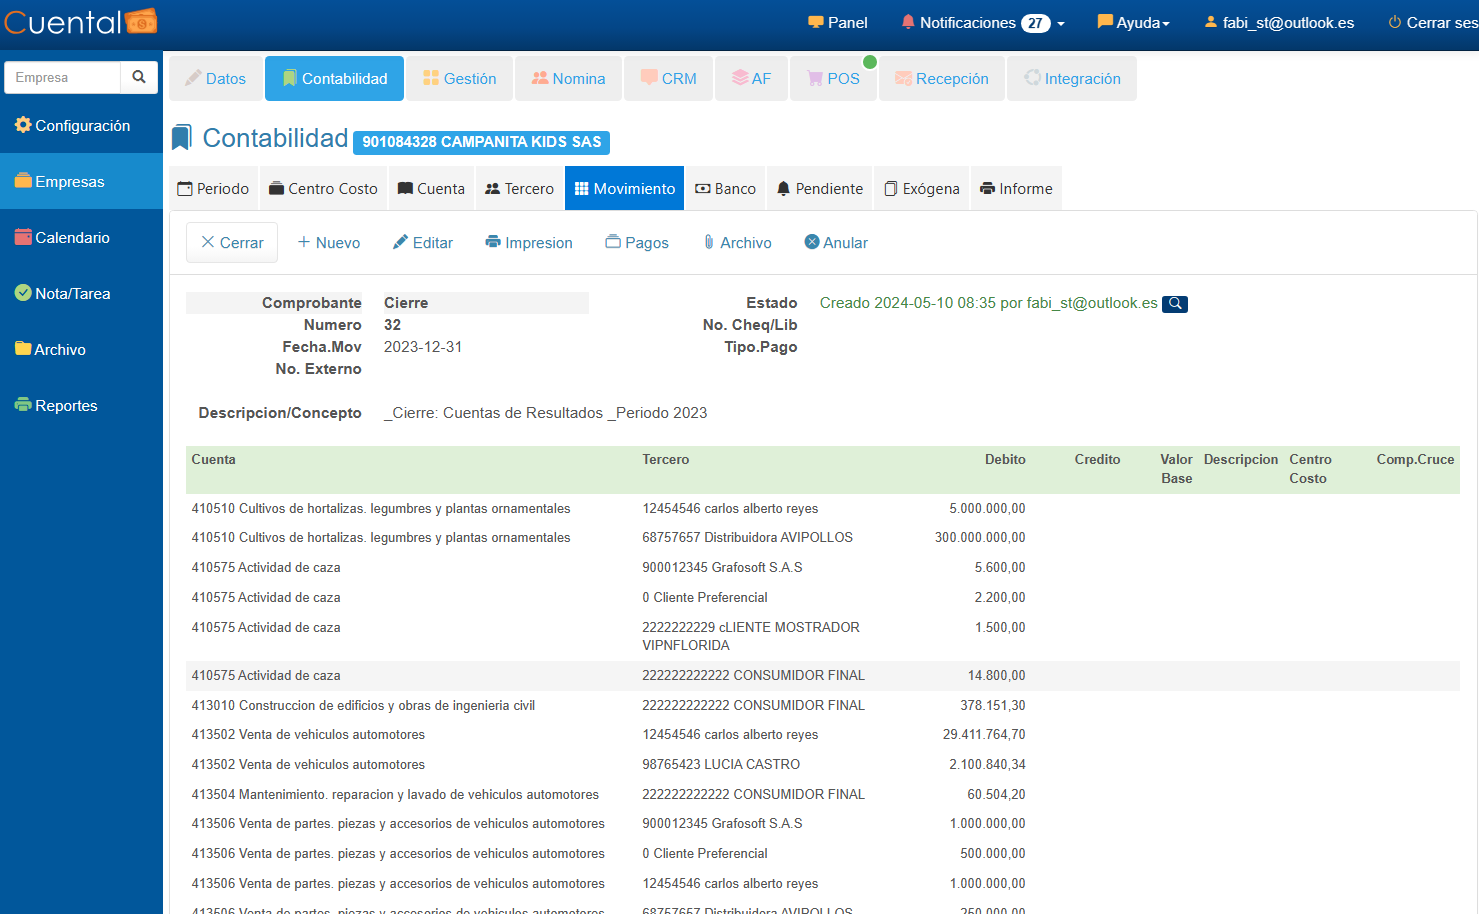
Task: Expand the Notificaciones dropdown
Action: 982,23
